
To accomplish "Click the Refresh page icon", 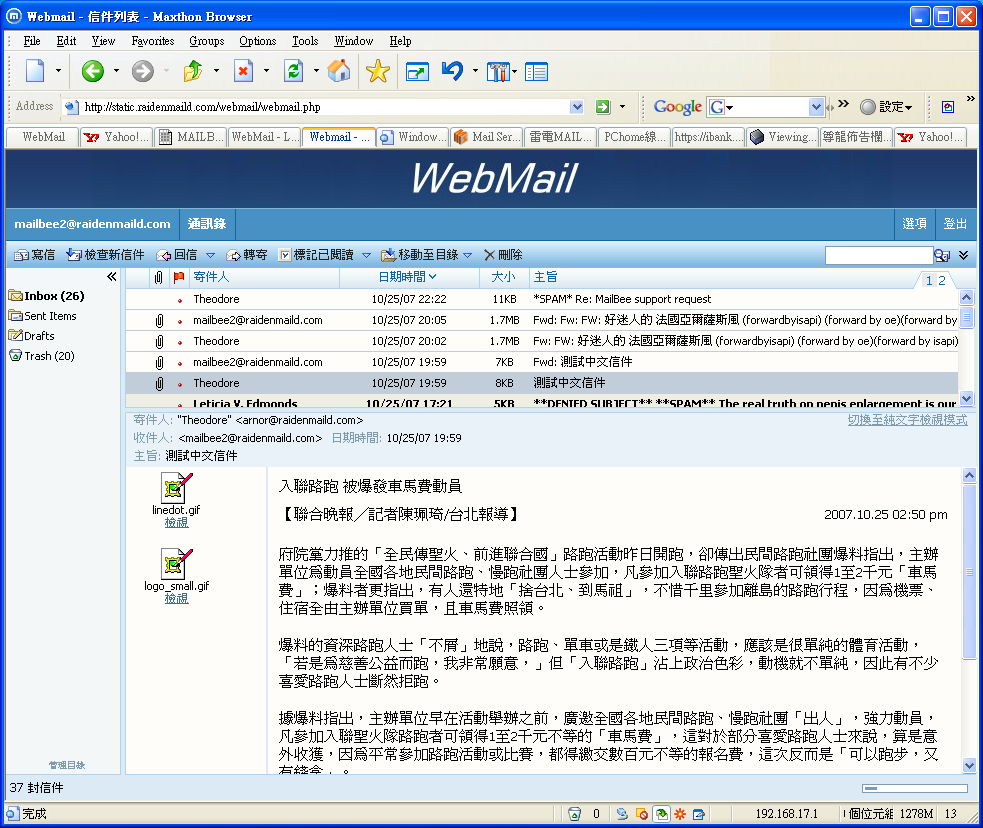I will 293,71.
